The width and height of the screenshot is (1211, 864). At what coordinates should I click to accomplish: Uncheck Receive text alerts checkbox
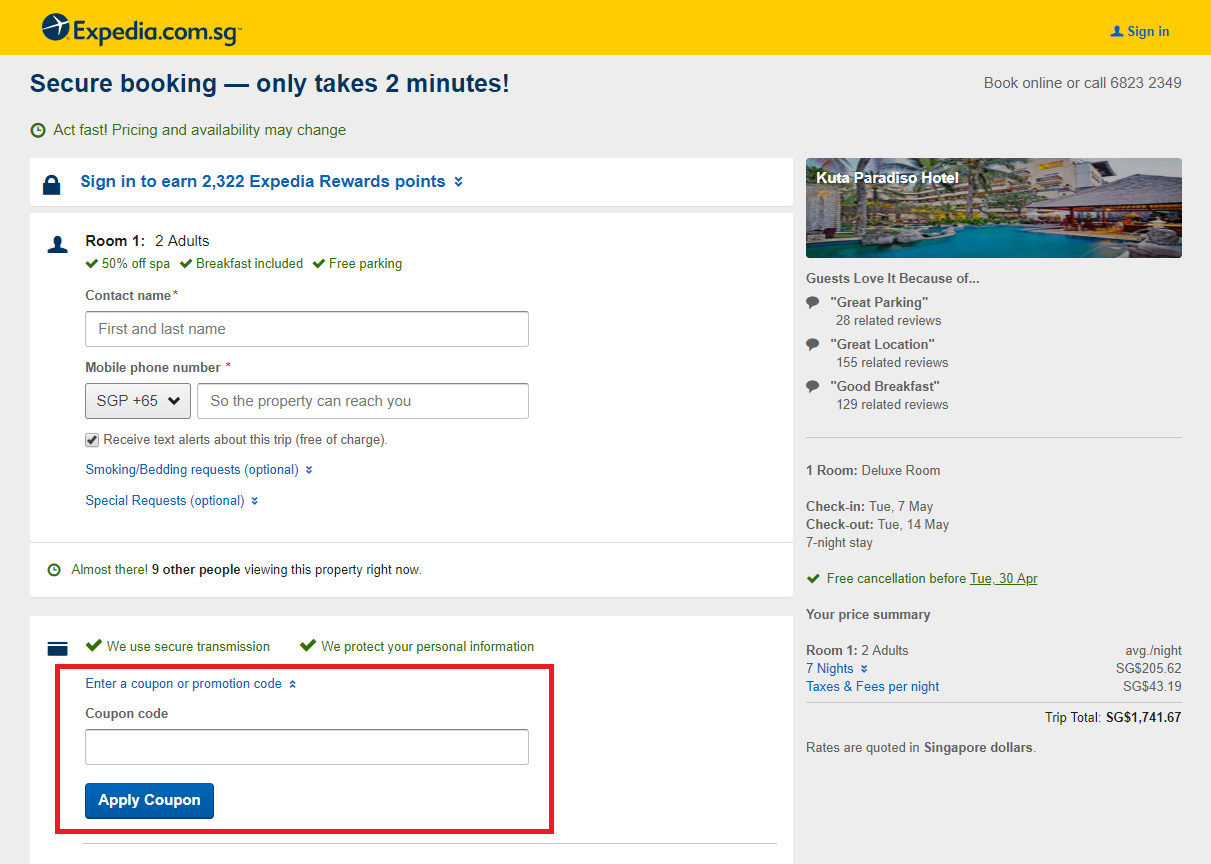(x=92, y=439)
